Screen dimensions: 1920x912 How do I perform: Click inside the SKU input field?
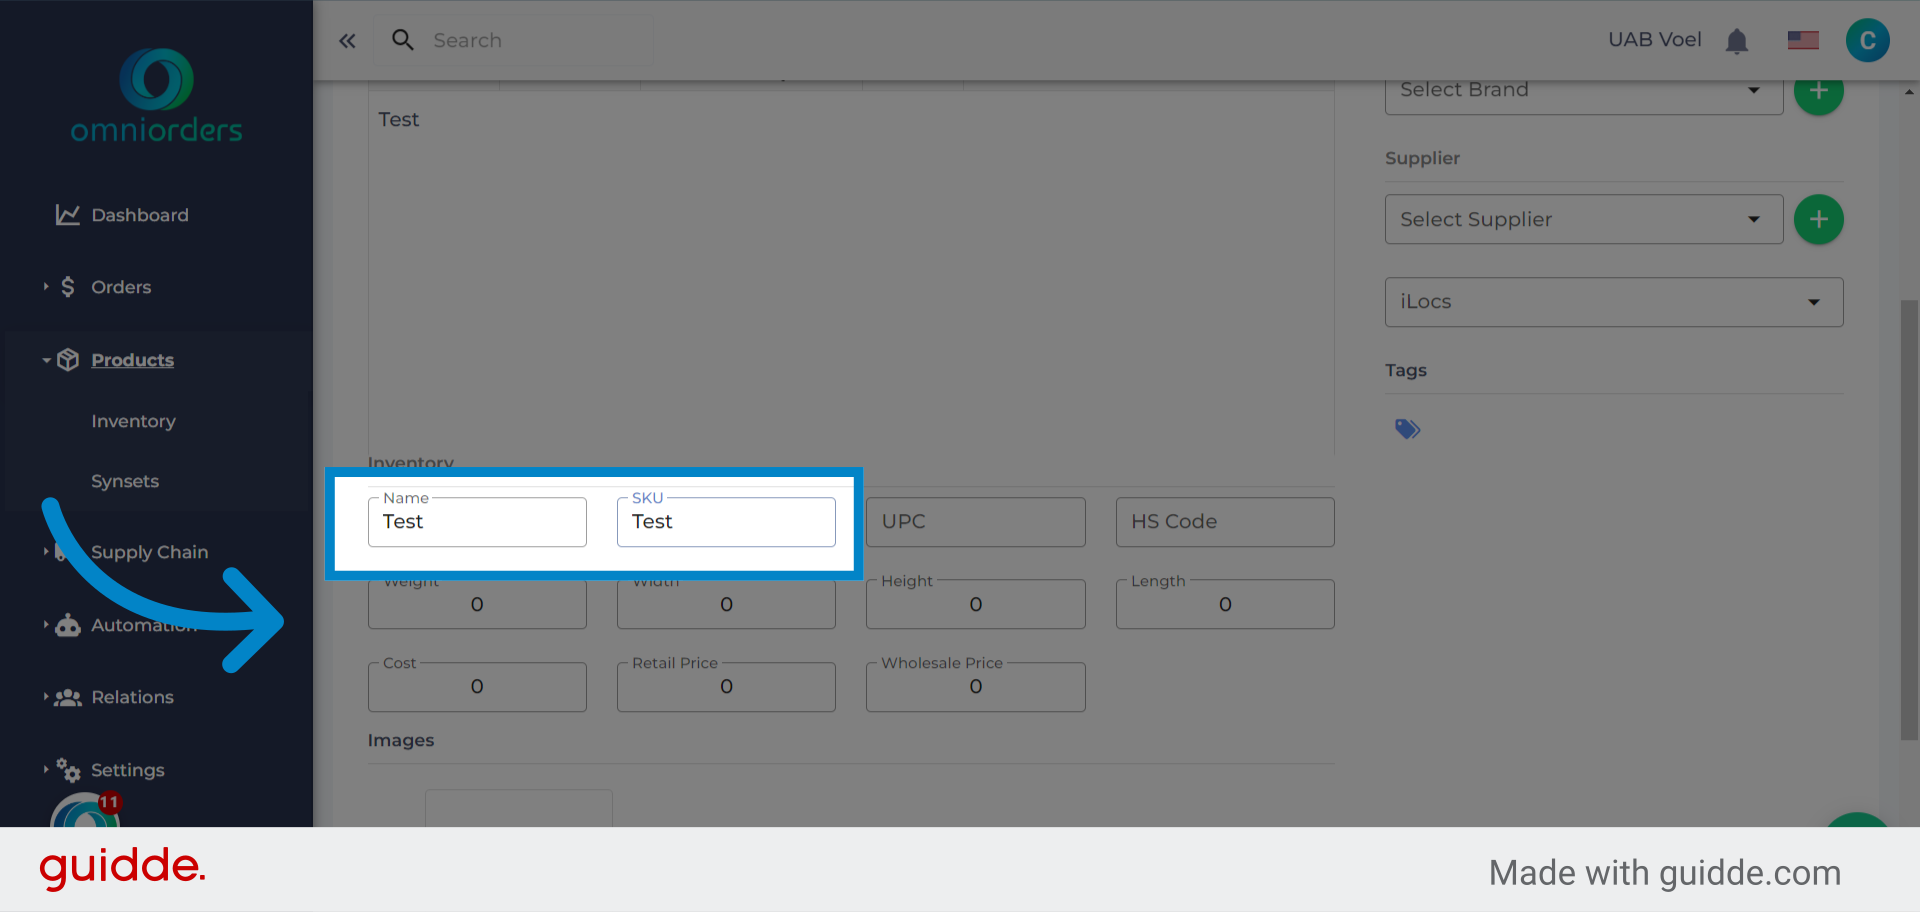(726, 521)
